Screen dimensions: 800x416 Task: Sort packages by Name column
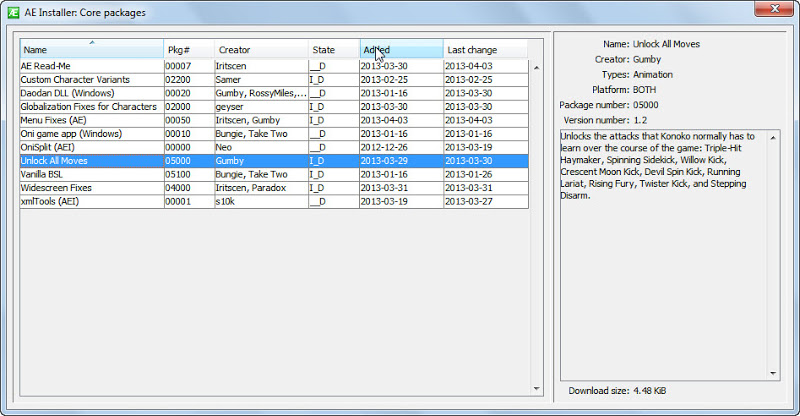point(92,50)
